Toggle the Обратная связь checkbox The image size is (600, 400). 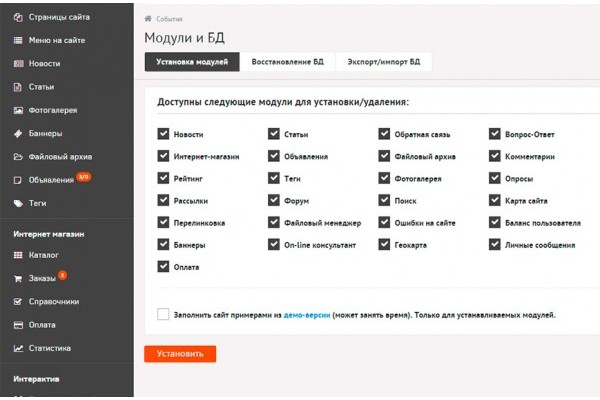(x=384, y=134)
